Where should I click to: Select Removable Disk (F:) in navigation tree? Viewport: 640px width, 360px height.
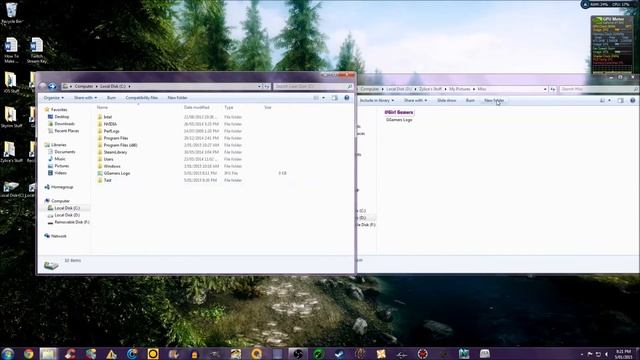point(72,222)
